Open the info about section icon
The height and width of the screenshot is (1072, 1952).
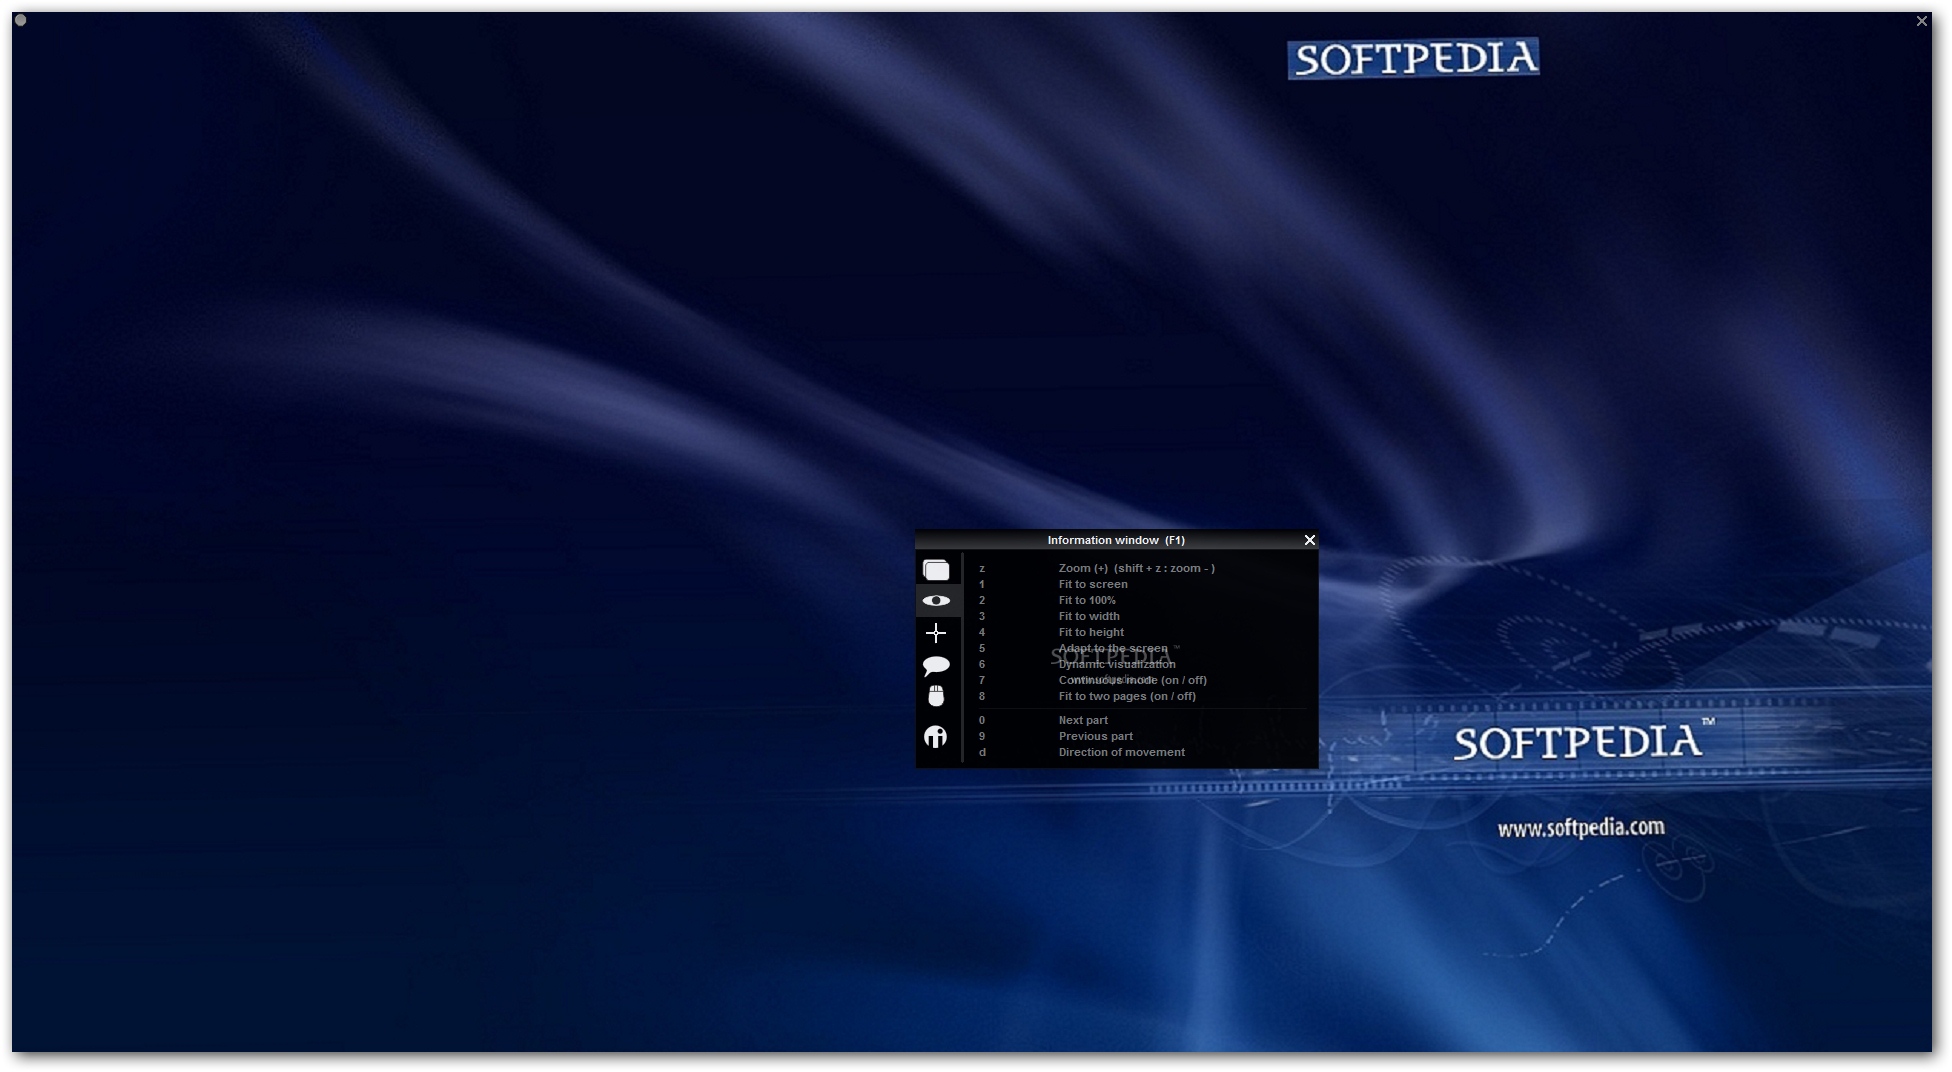936,737
